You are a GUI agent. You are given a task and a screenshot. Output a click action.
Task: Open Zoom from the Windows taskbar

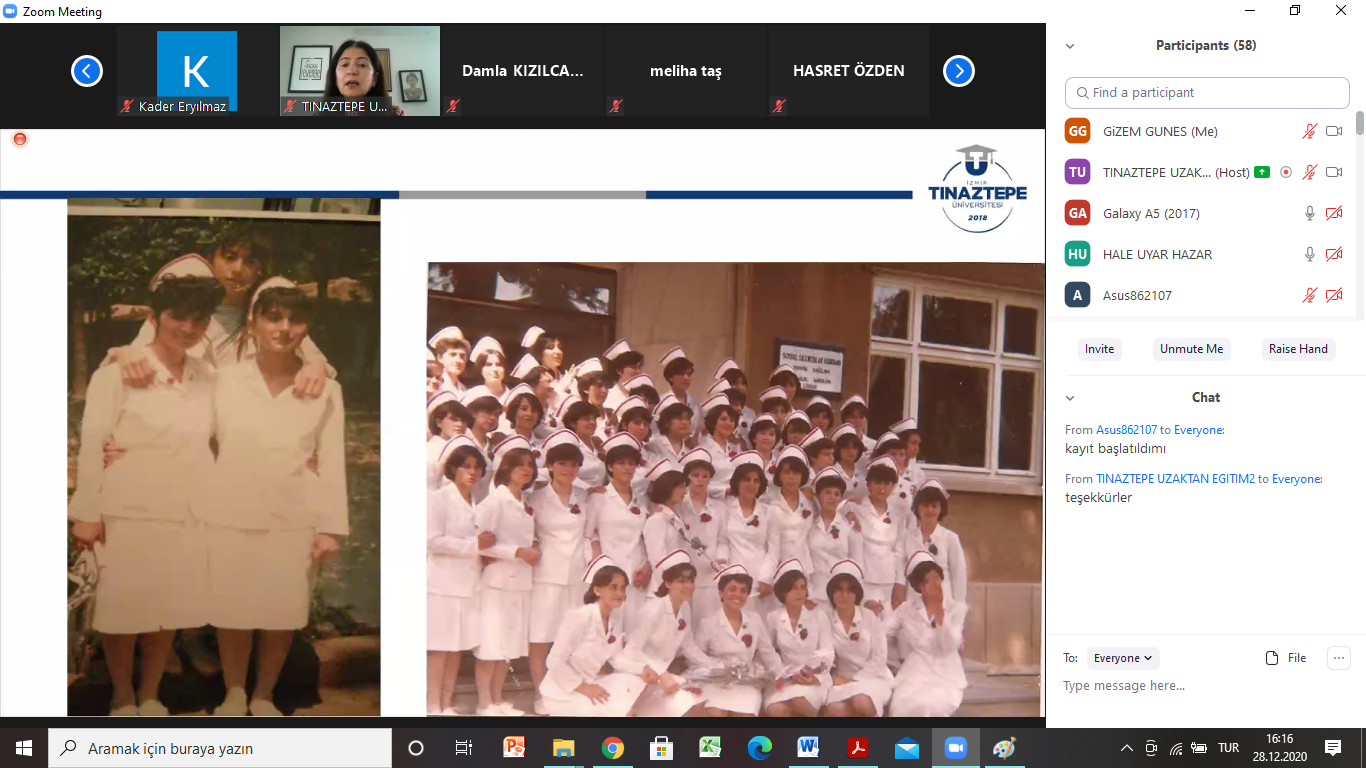(955, 748)
